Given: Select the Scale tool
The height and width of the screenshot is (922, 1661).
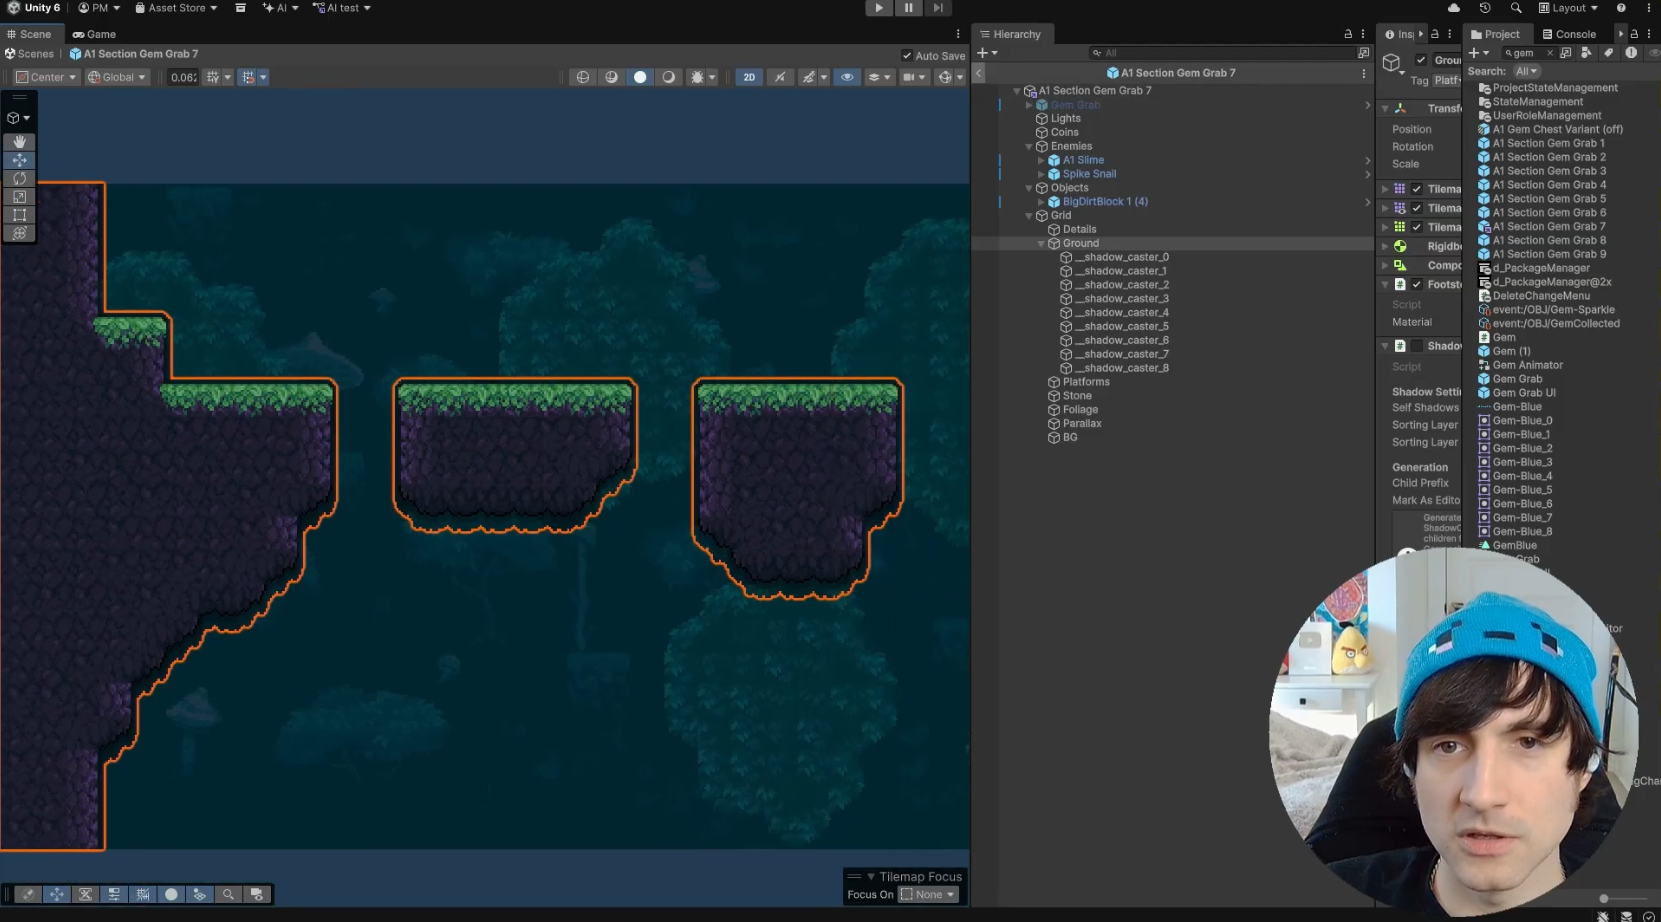Looking at the screenshot, I should (x=19, y=197).
